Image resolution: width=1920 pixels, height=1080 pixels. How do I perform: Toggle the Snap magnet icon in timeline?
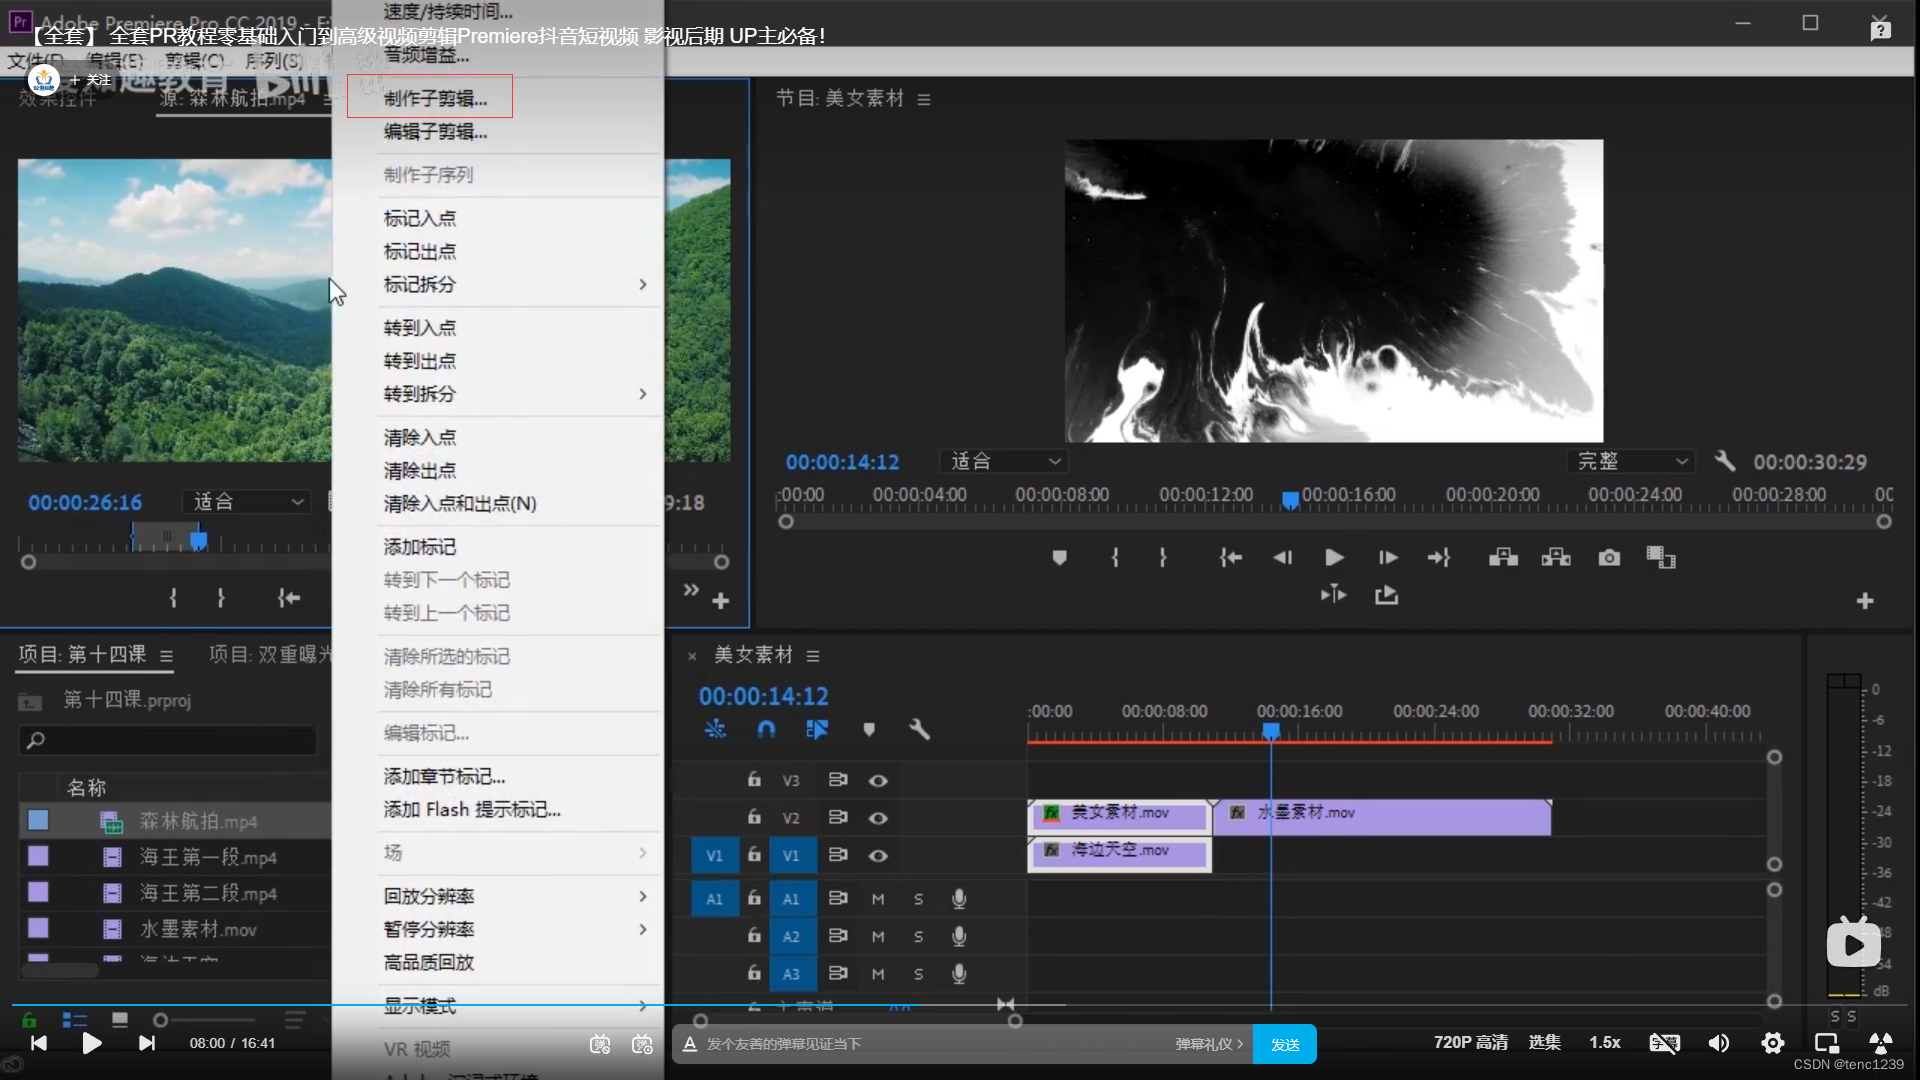(766, 730)
